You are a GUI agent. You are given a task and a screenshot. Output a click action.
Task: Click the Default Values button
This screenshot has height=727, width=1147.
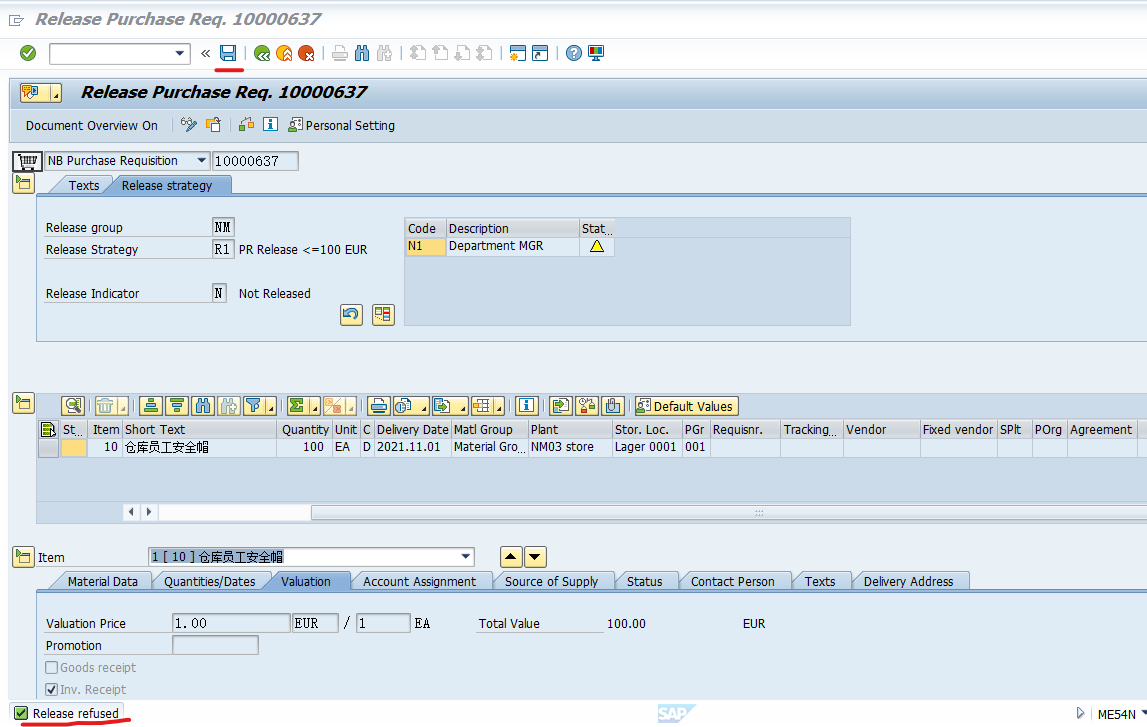coord(686,406)
